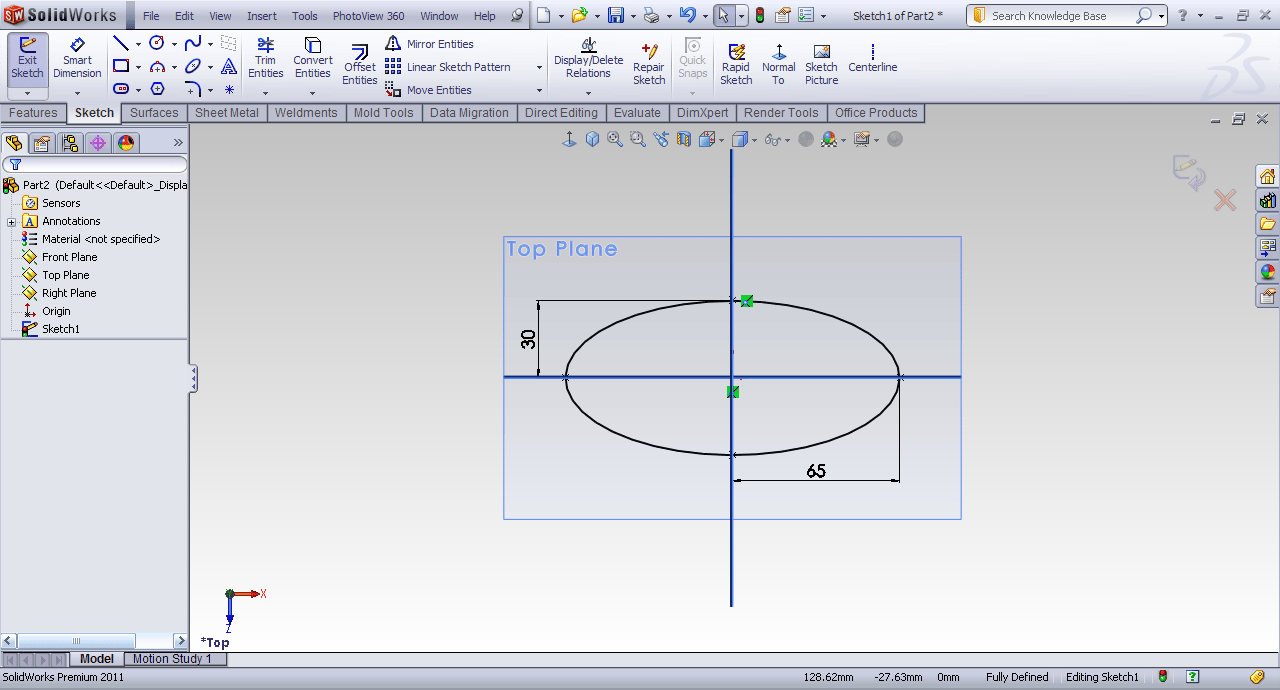
Task: Open the Trim Entities dropdown arrow
Action: (x=265, y=93)
